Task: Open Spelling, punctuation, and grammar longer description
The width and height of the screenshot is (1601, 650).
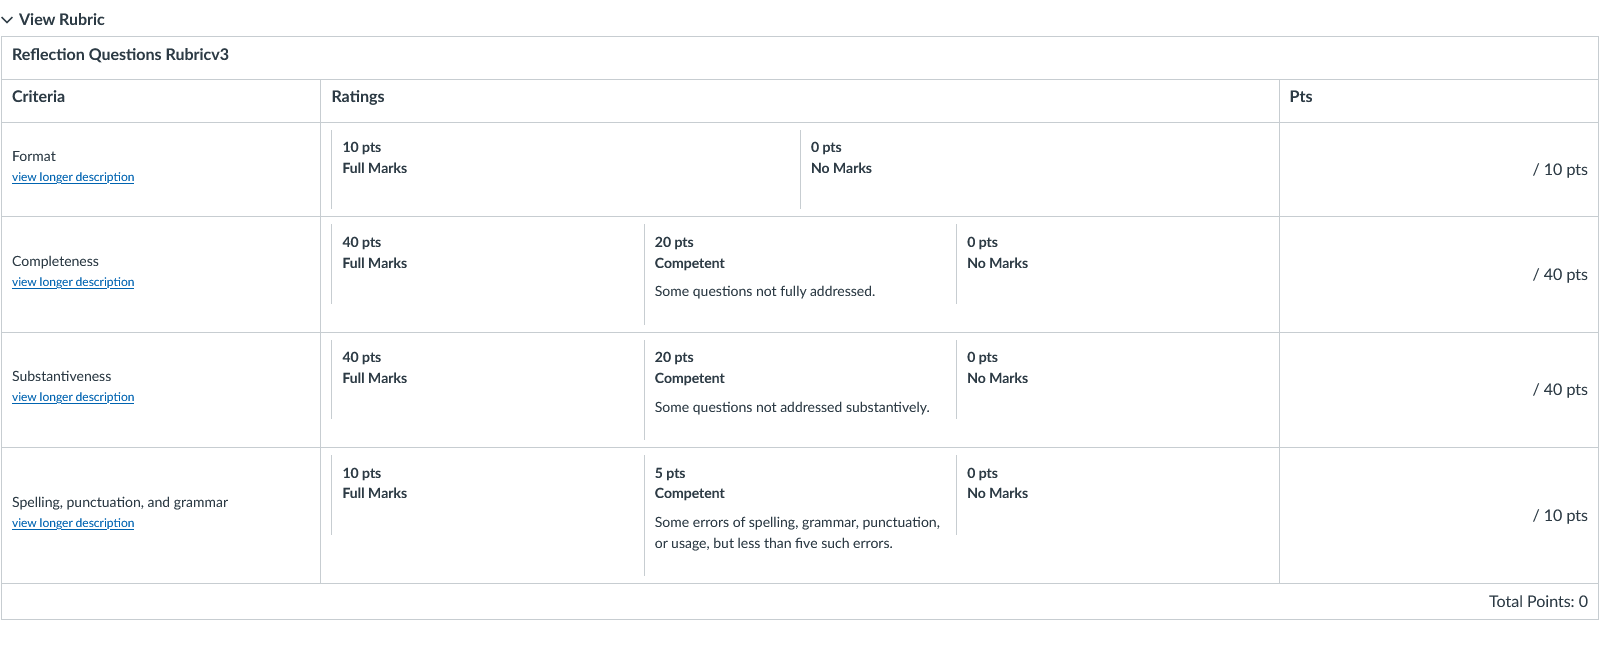Action: 73,523
